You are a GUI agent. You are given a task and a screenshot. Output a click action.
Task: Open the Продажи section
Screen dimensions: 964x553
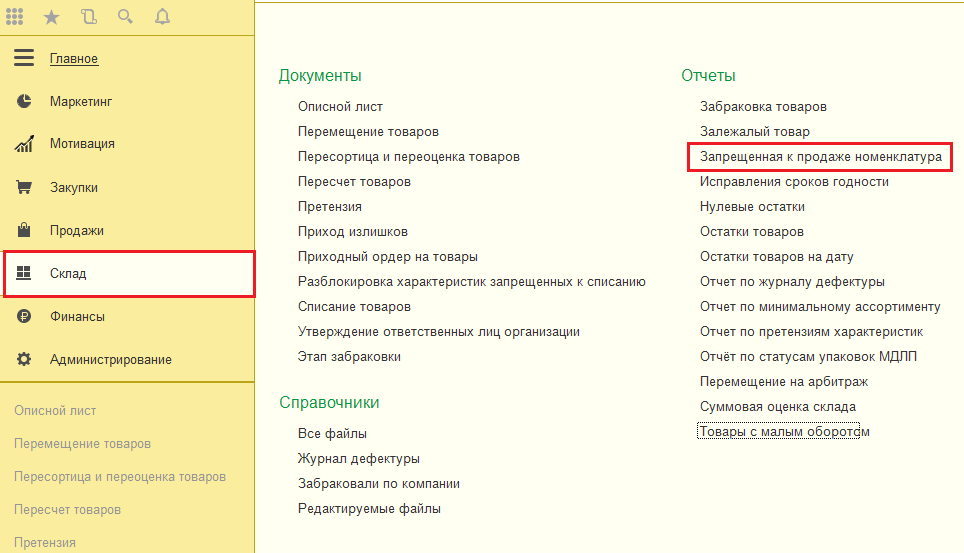pos(77,230)
